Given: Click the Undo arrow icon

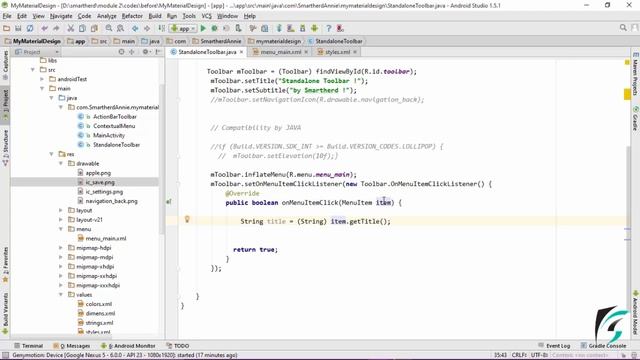Looking at the screenshot, I should tap(44, 28).
